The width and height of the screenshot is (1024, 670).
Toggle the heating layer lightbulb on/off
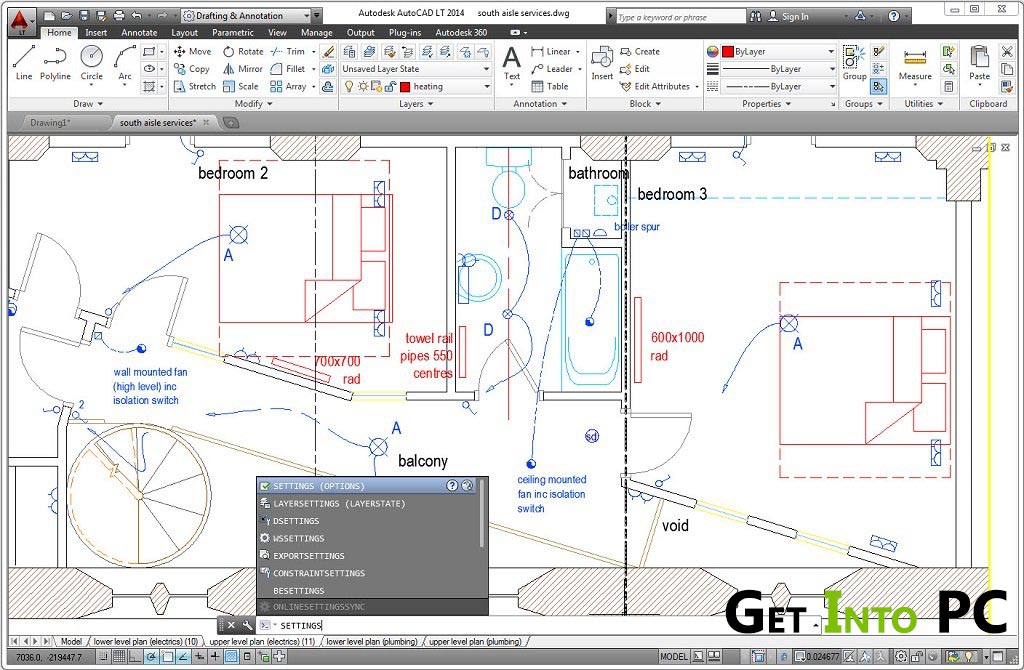[349, 86]
